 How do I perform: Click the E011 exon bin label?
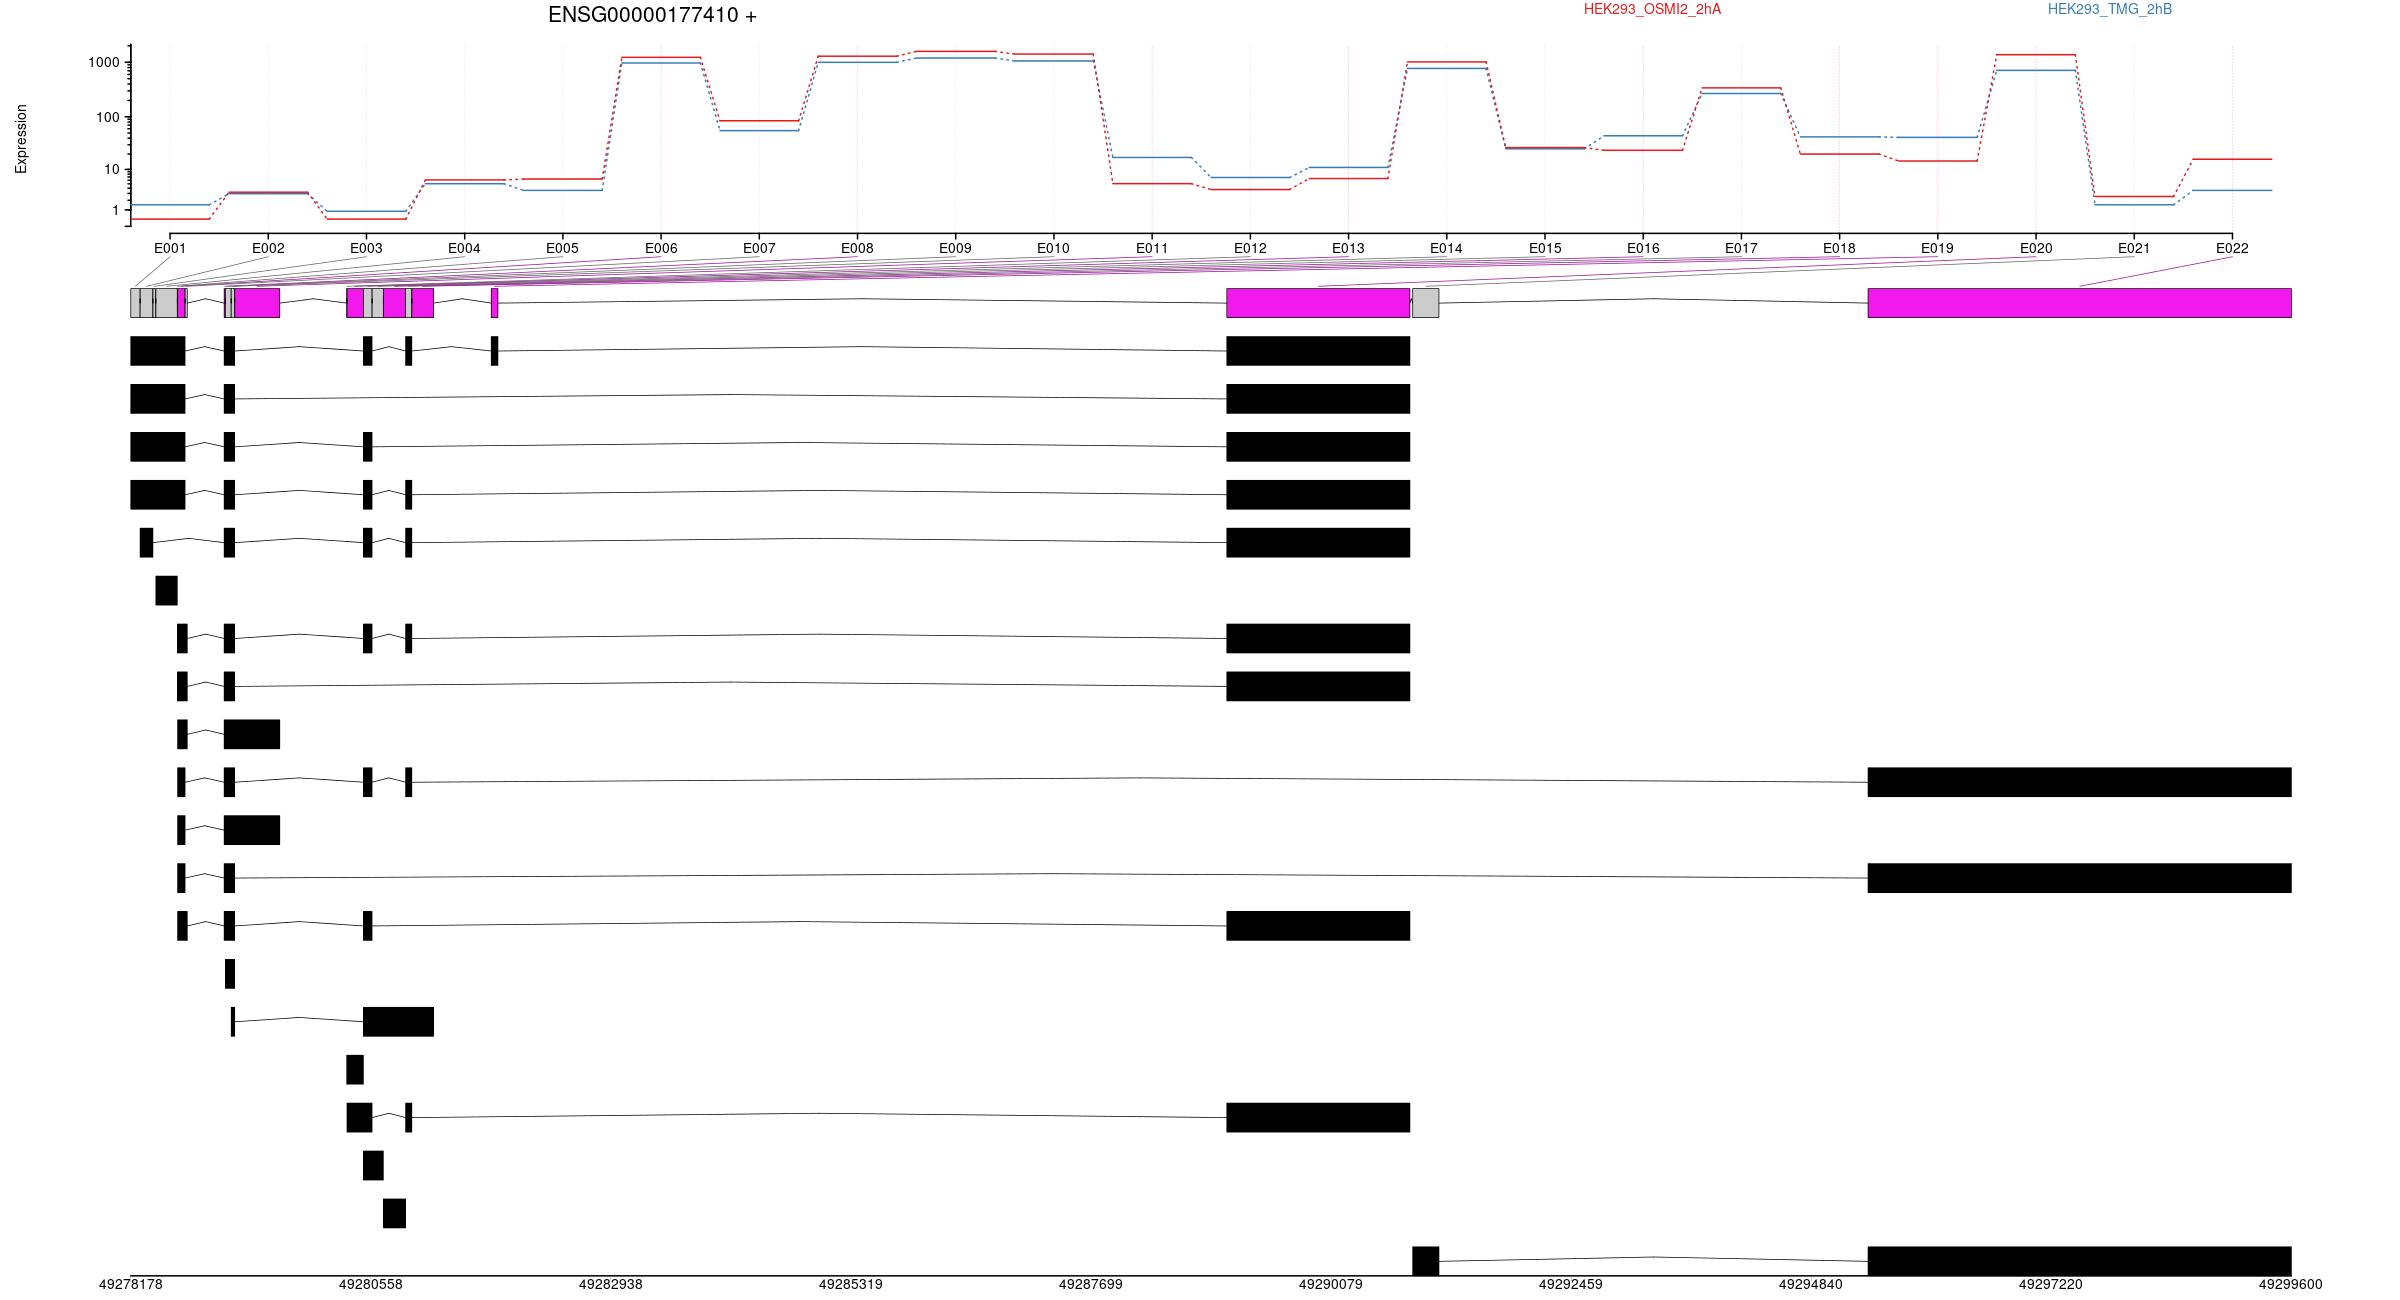1152,248
